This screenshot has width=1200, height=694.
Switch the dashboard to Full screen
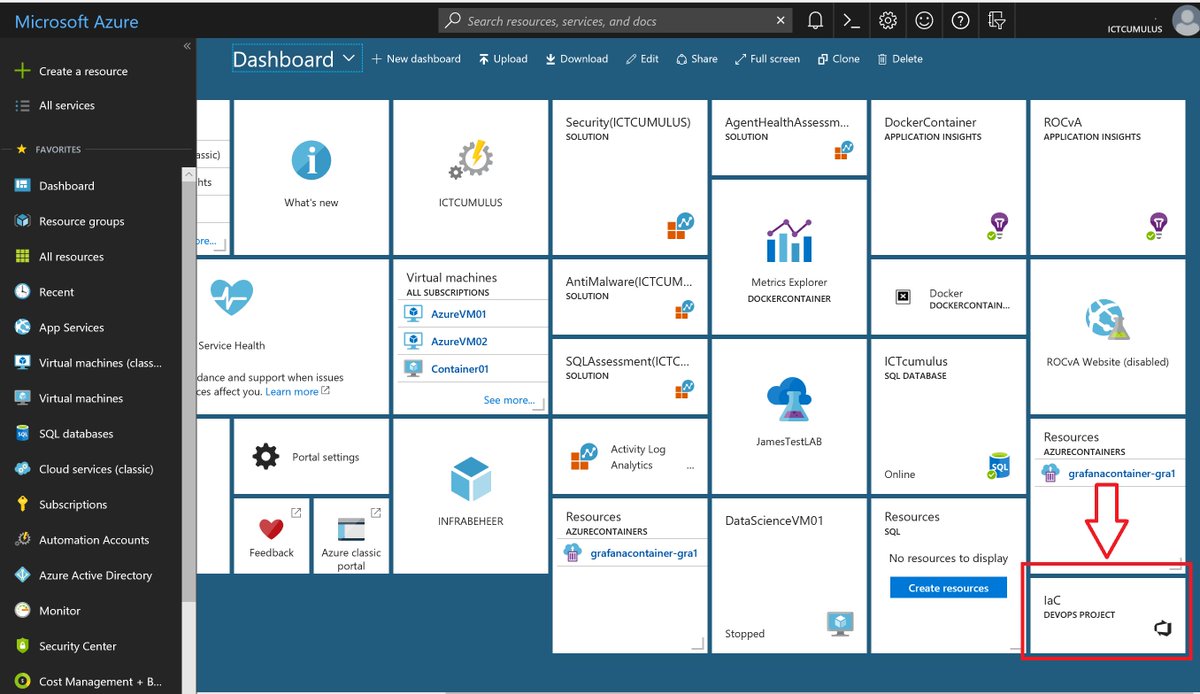[767, 59]
